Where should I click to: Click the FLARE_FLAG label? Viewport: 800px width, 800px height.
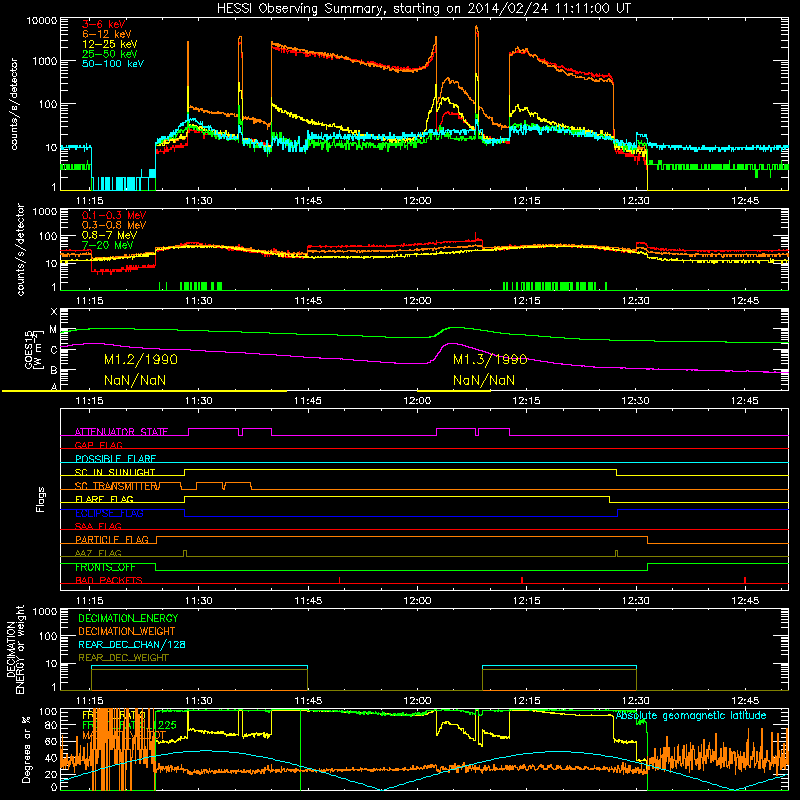[x=104, y=499]
